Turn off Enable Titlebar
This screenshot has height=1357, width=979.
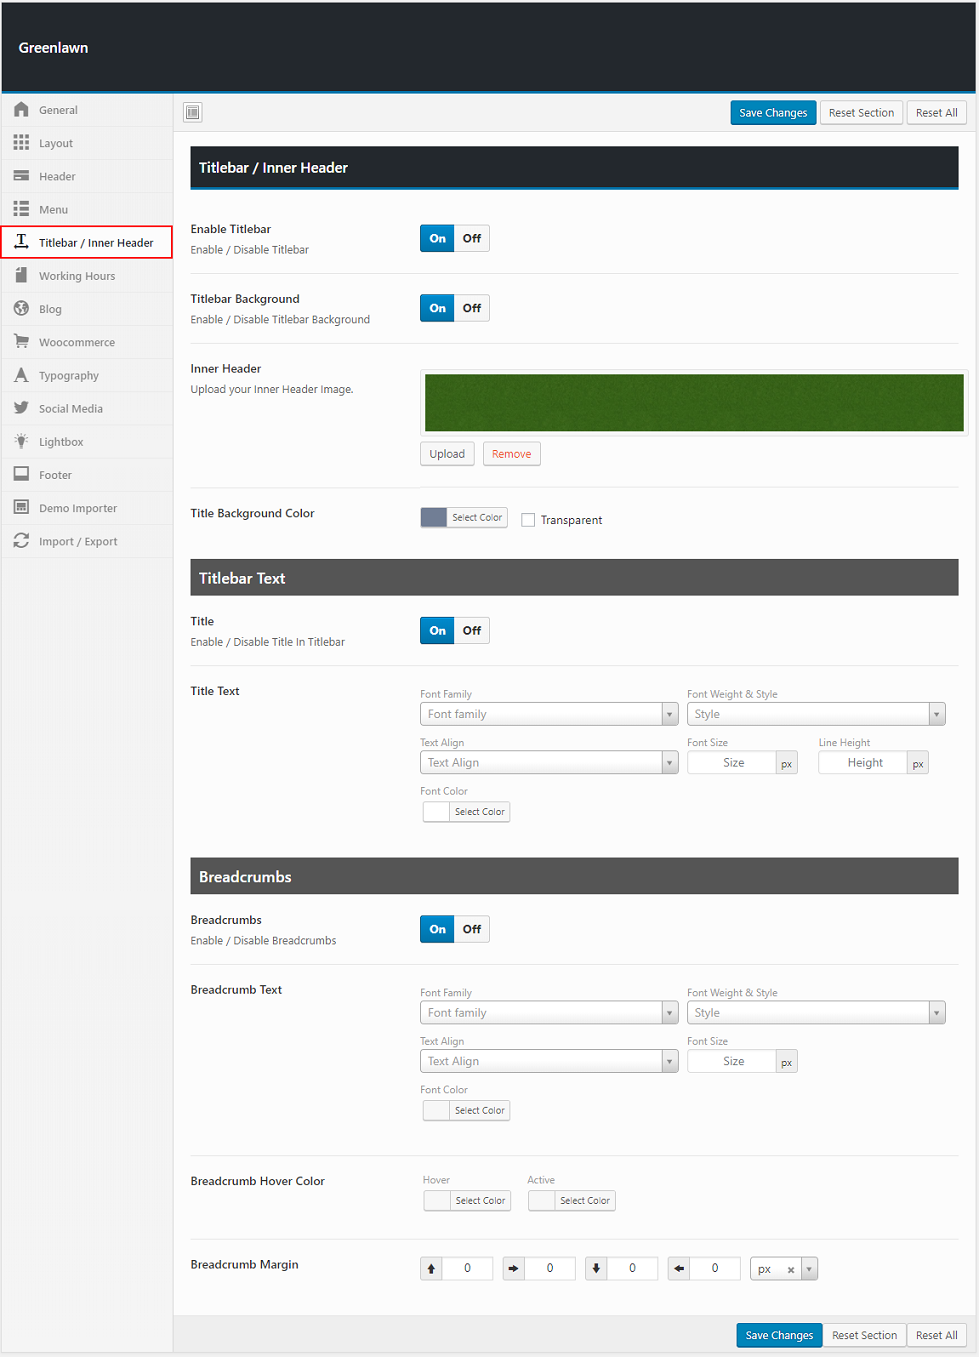click(471, 239)
